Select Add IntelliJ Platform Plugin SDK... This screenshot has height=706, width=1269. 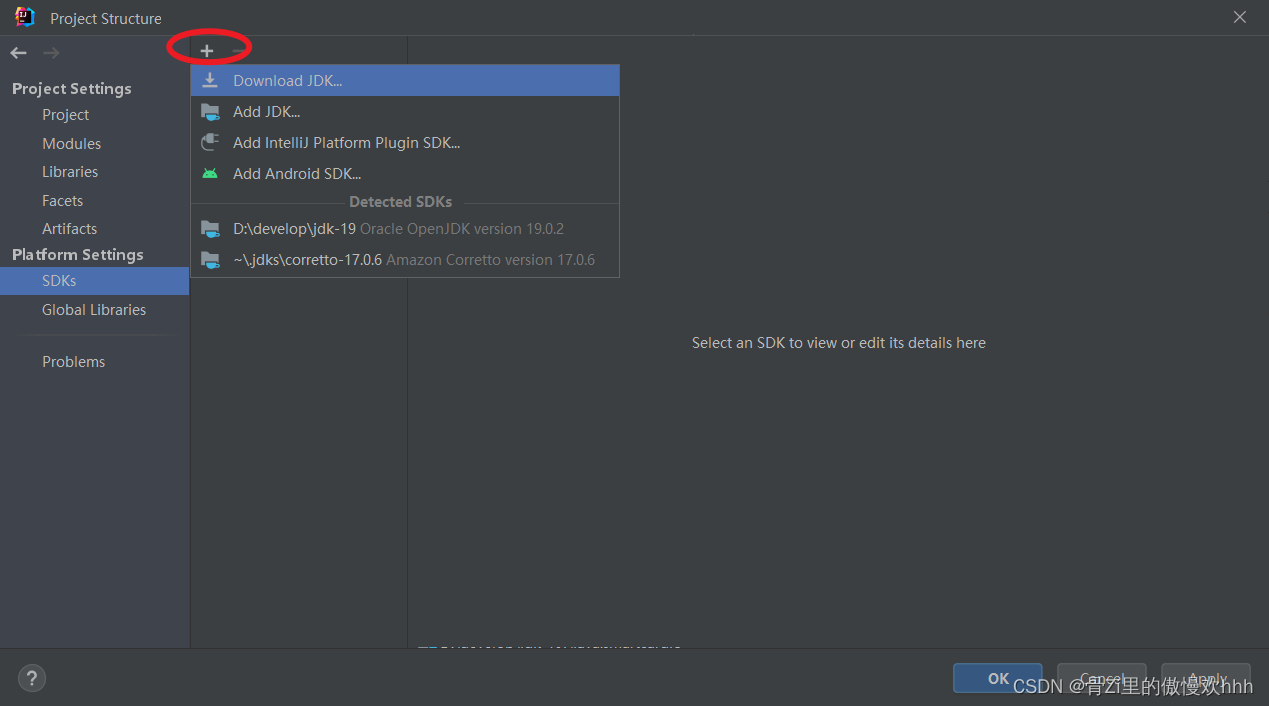405,143
